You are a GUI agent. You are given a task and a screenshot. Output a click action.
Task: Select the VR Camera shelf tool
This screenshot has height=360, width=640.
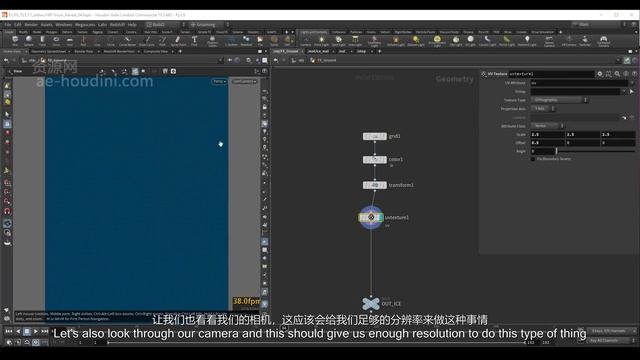click(x=569, y=41)
